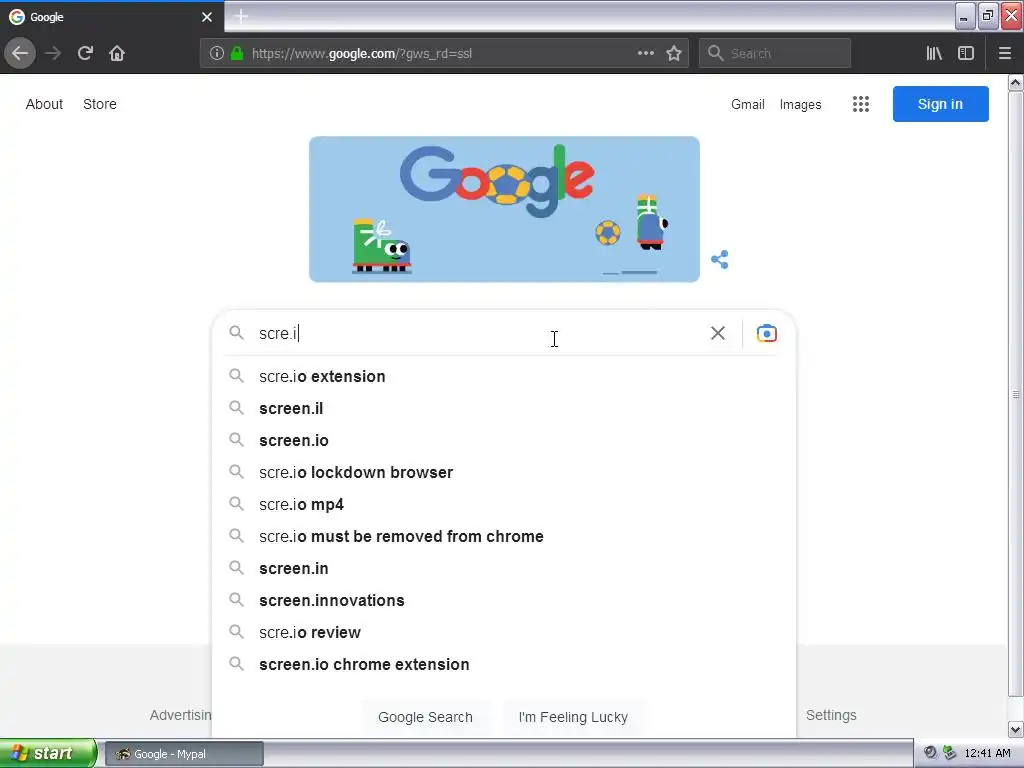The height and width of the screenshot is (768, 1024).
Task: Open the Windows Start menu
Action: 48,753
